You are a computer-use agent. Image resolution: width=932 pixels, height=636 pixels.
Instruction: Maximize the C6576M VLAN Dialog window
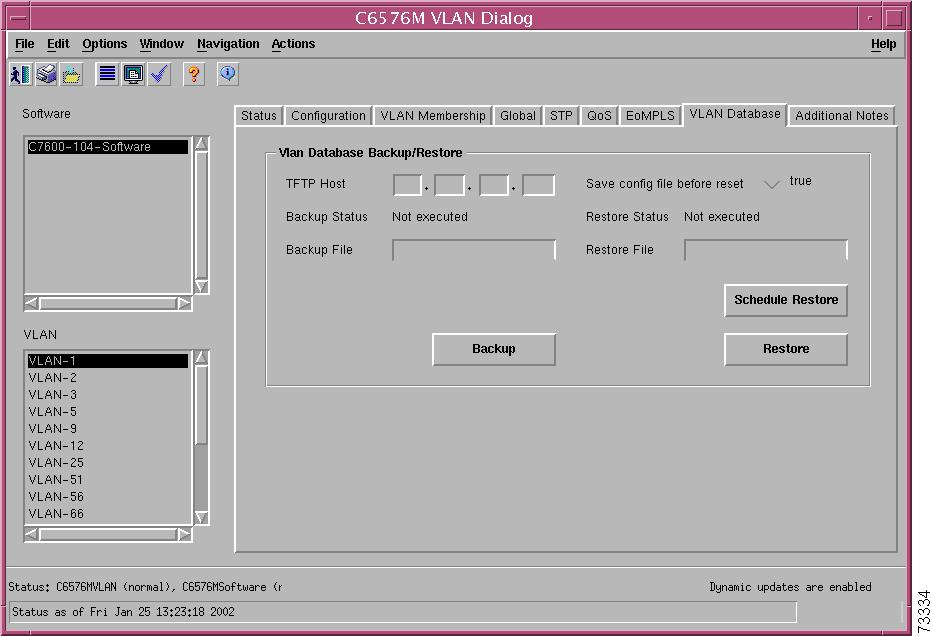click(894, 18)
